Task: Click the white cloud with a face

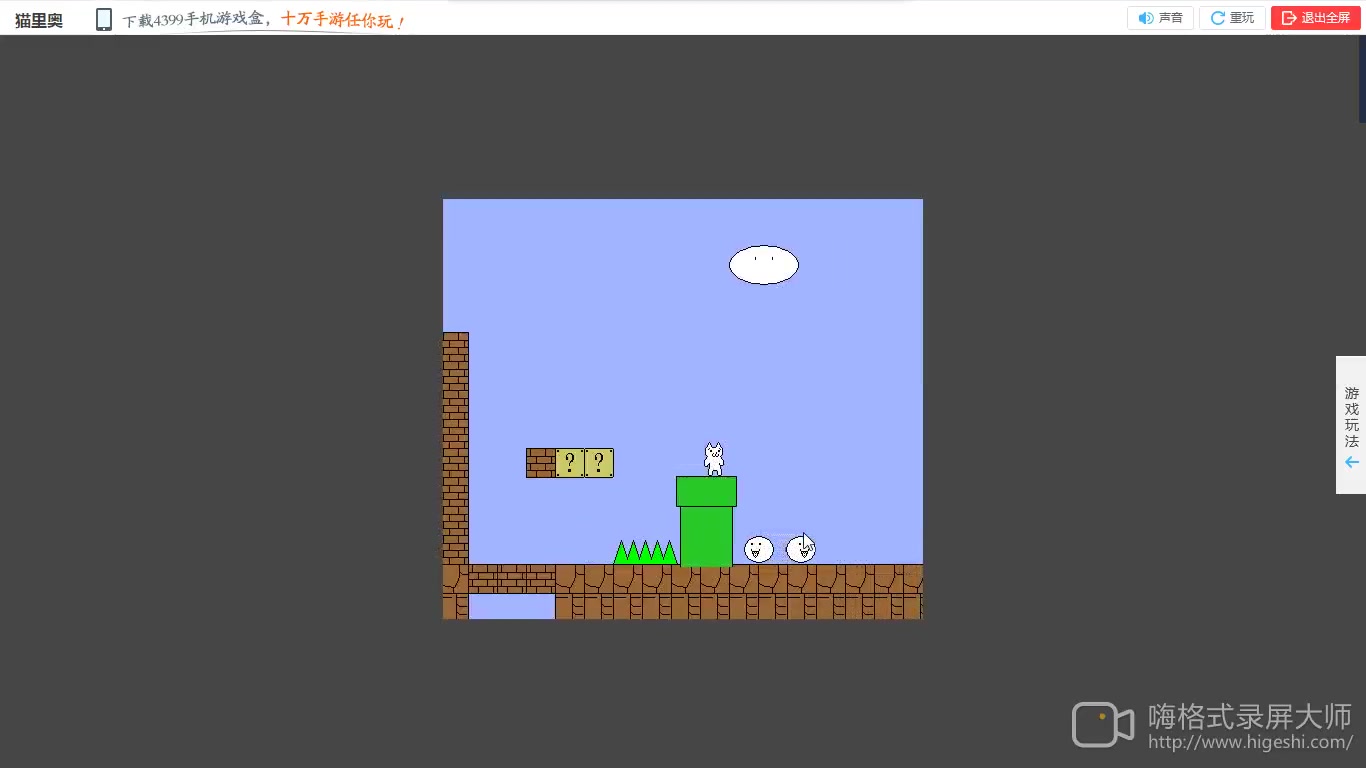Action: tap(764, 265)
